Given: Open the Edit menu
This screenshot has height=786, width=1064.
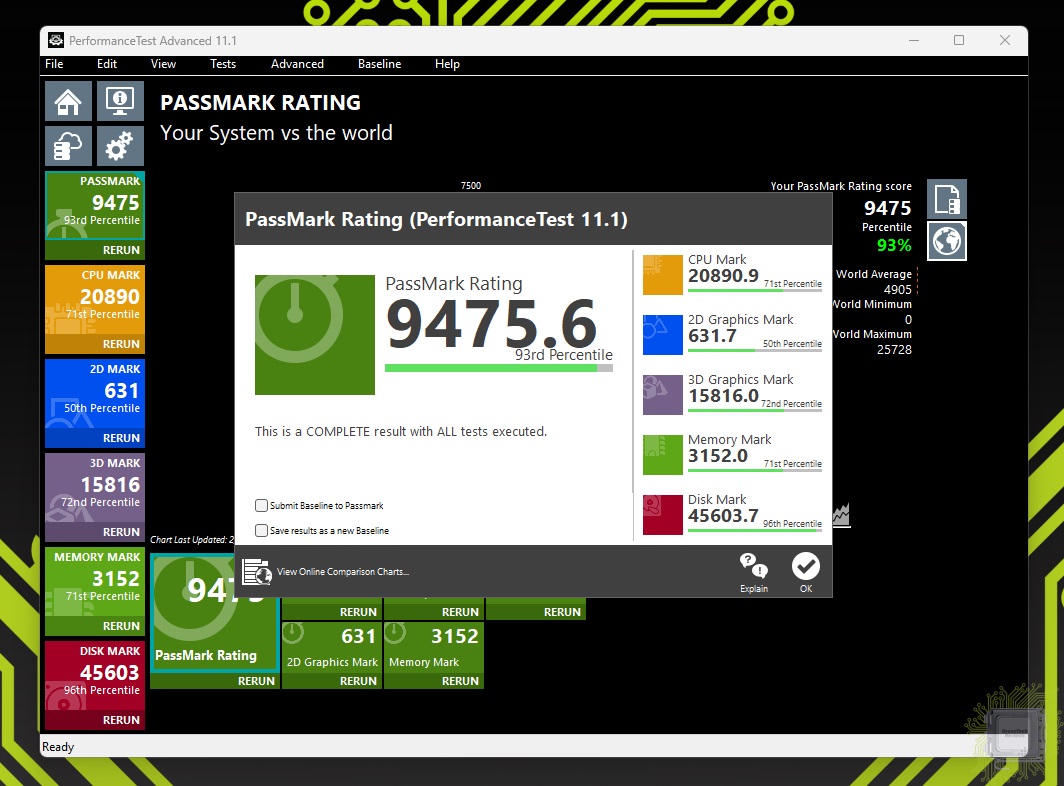Looking at the screenshot, I should tap(107, 64).
